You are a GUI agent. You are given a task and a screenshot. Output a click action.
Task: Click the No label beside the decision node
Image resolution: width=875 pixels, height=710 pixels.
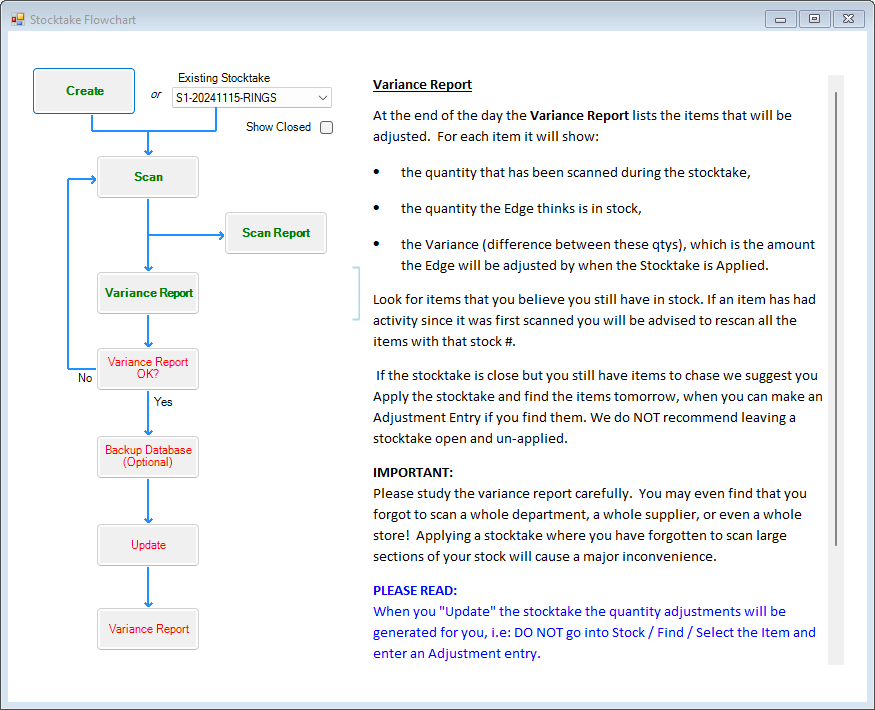click(84, 378)
